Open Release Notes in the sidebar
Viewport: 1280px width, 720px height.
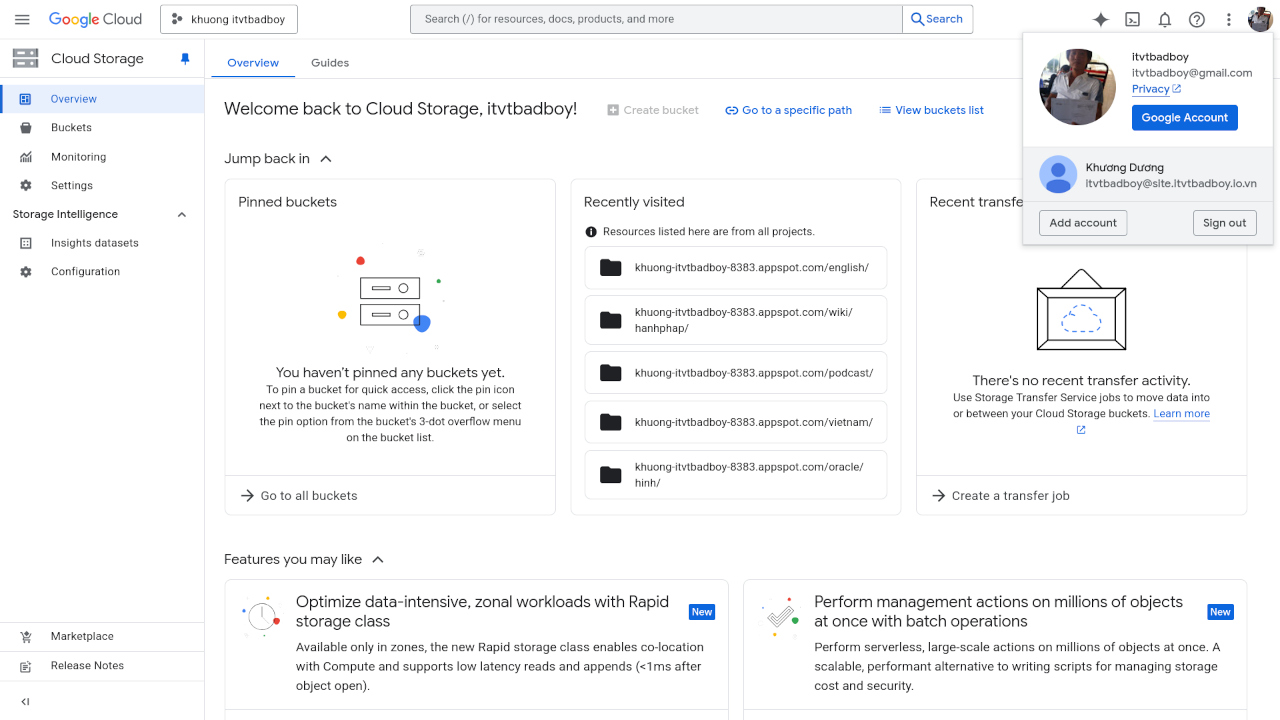pos(102,666)
